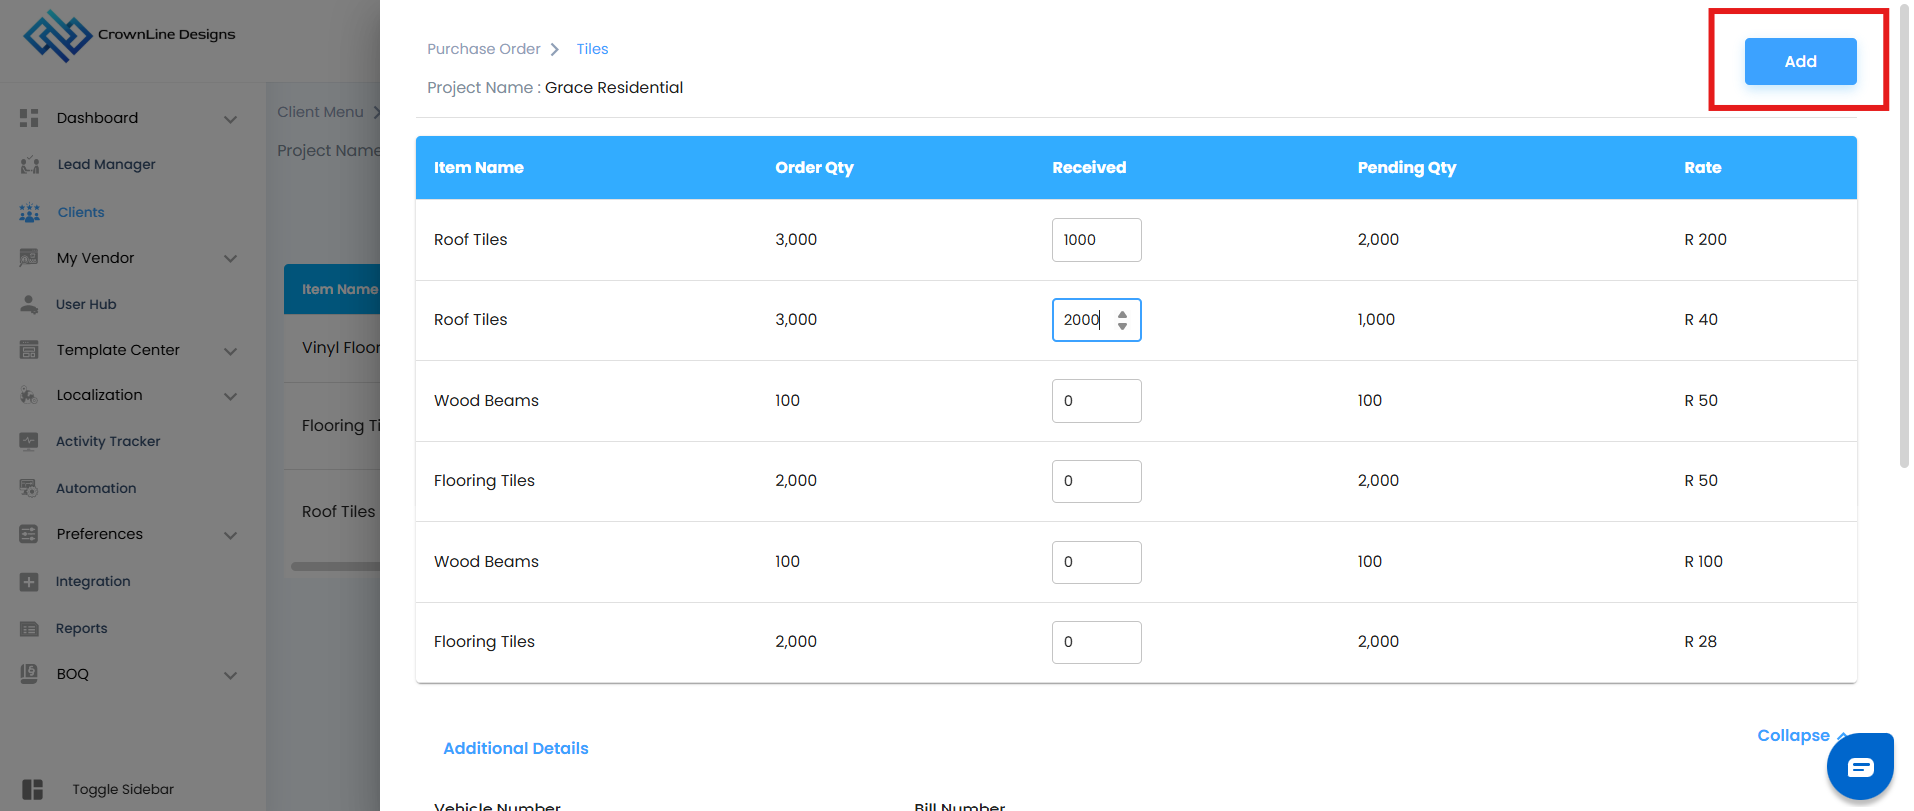Click Received field for Wood Beams R 50
1914x811 pixels.
point(1096,401)
